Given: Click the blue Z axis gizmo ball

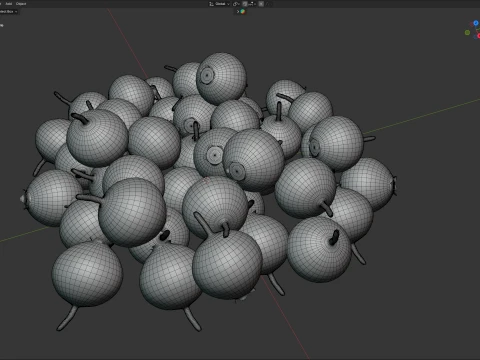Looking at the screenshot, I should (476, 23).
